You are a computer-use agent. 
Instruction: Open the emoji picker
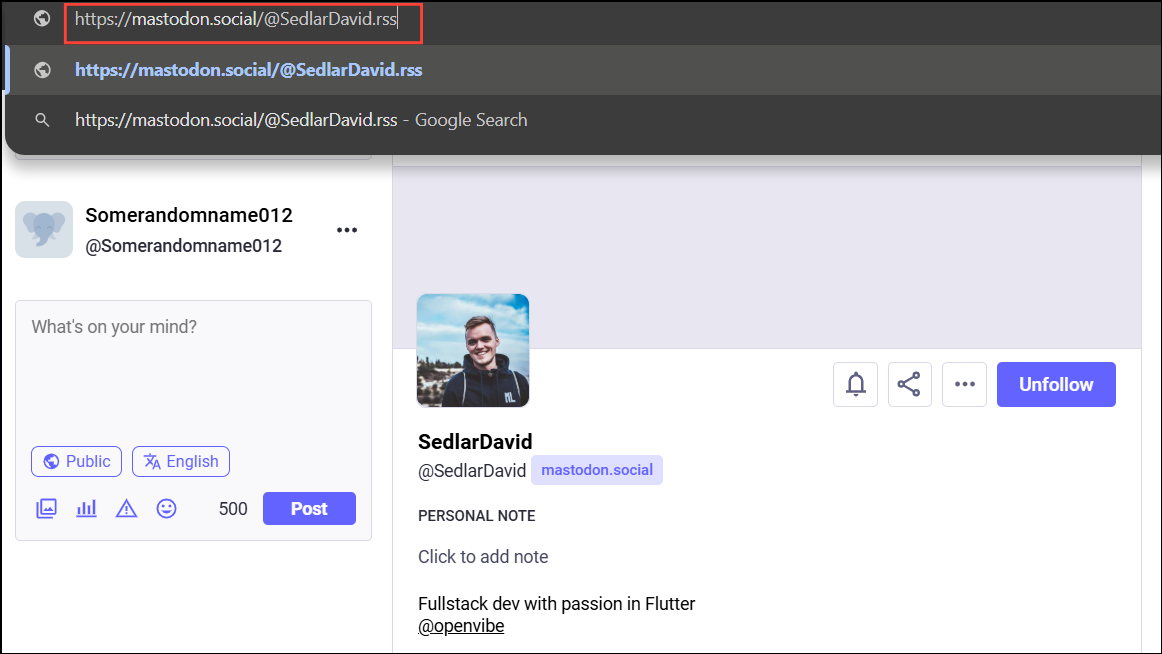click(167, 508)
